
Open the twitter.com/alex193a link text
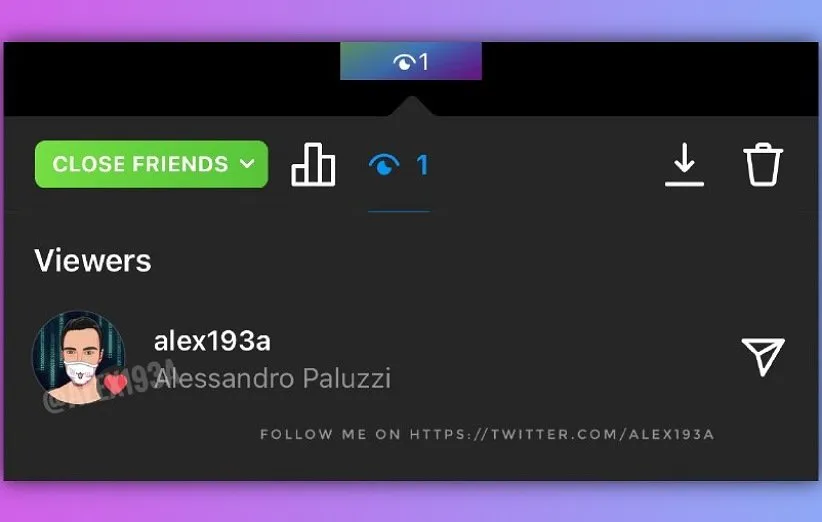561,434
